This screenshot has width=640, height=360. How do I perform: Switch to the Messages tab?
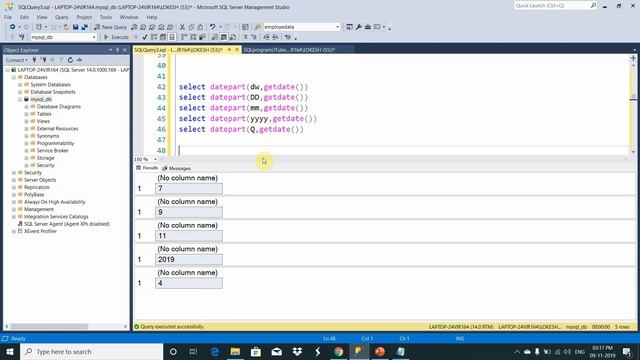[x=176, y=168]
